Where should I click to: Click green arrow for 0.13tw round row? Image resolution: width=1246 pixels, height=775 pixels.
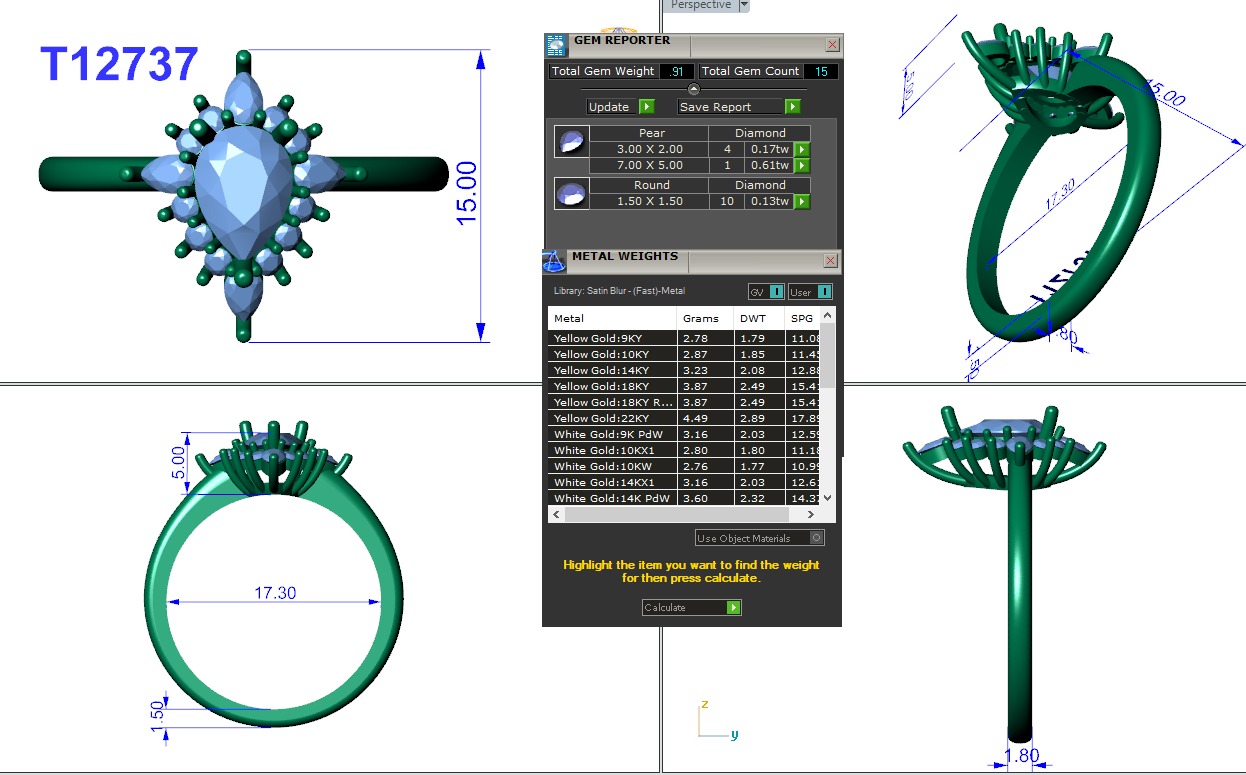802,202
